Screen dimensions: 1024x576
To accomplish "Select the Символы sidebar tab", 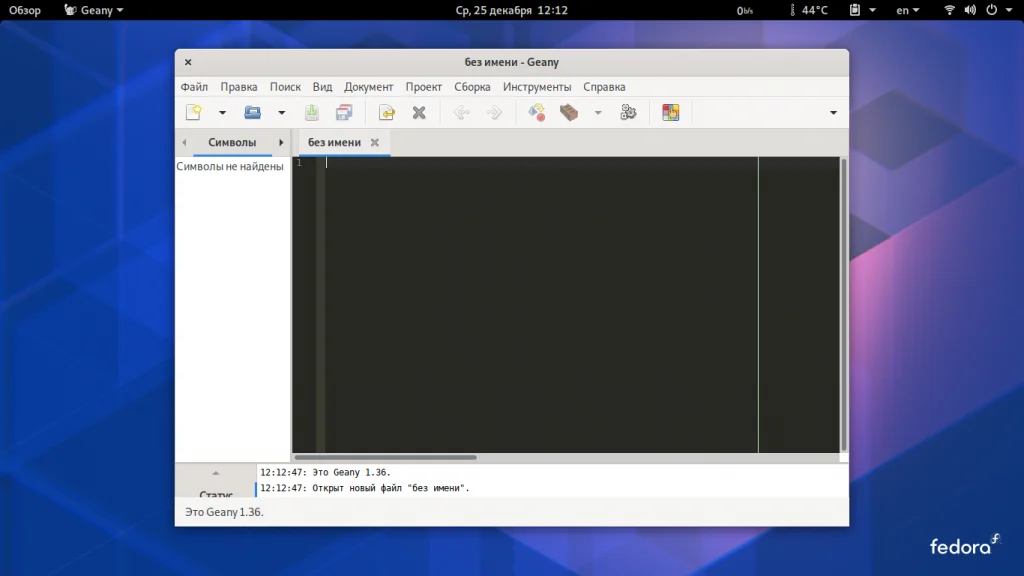I will [x=232, y=143].
